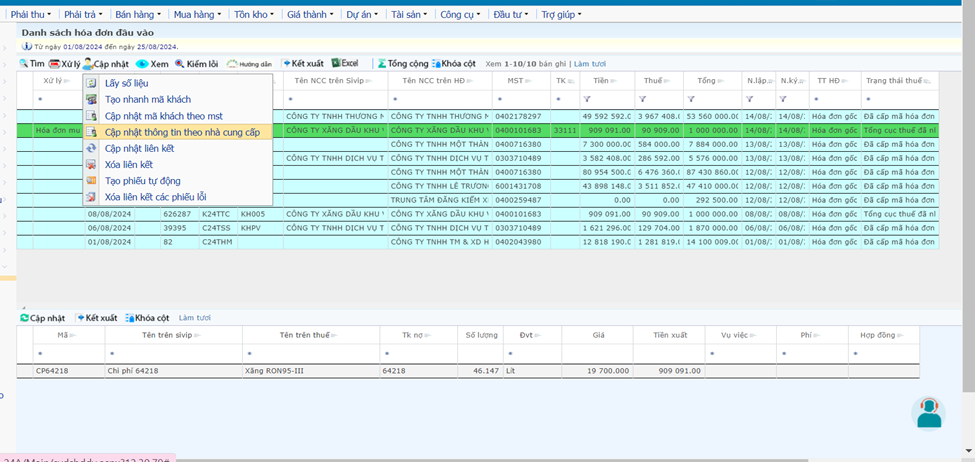
Task: Run the Kiểm lỗi error check
Action: [x=196, y=64]
